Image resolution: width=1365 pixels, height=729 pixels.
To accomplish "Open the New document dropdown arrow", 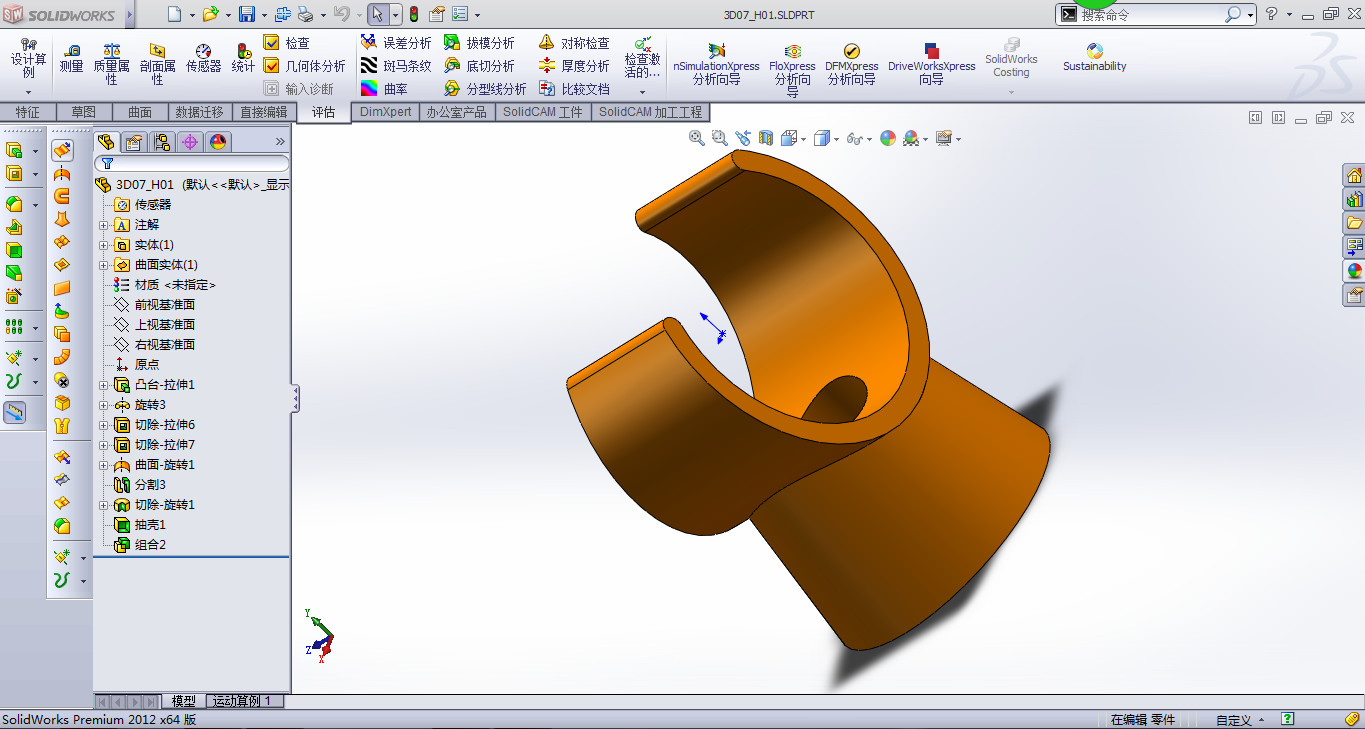I will coord(192,14).
